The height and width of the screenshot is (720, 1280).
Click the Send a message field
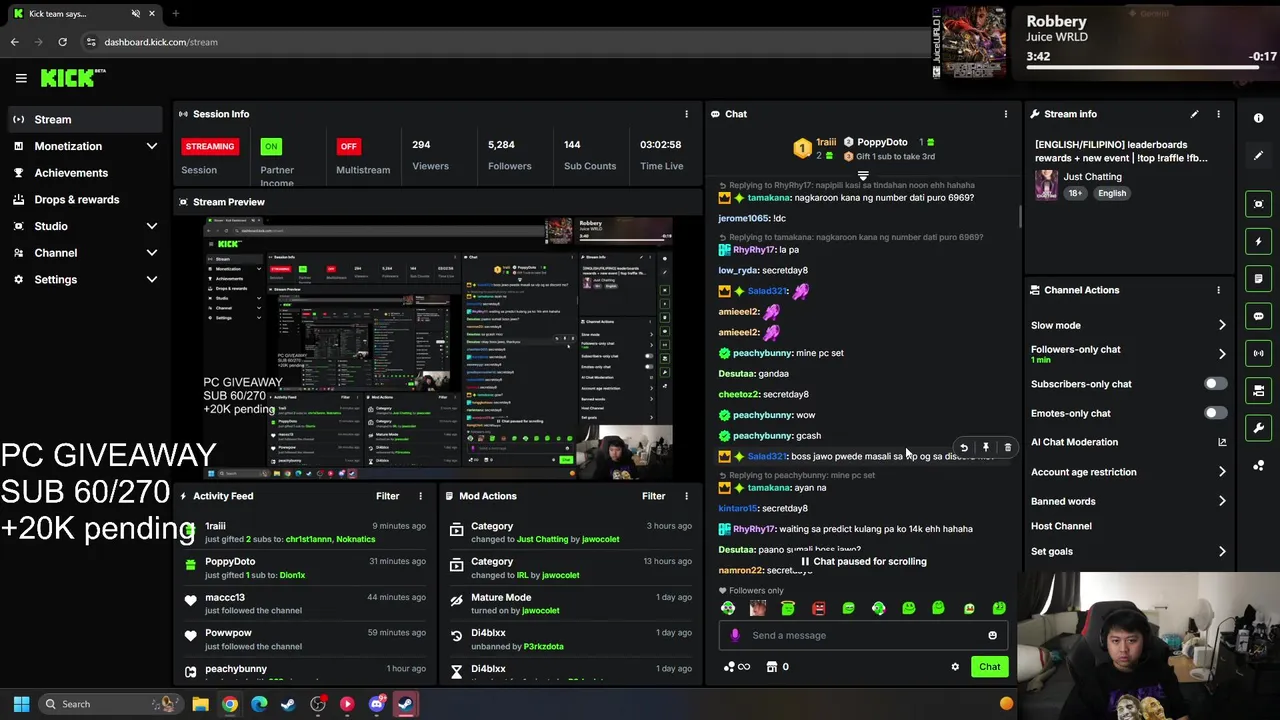(x=863, y=635)
